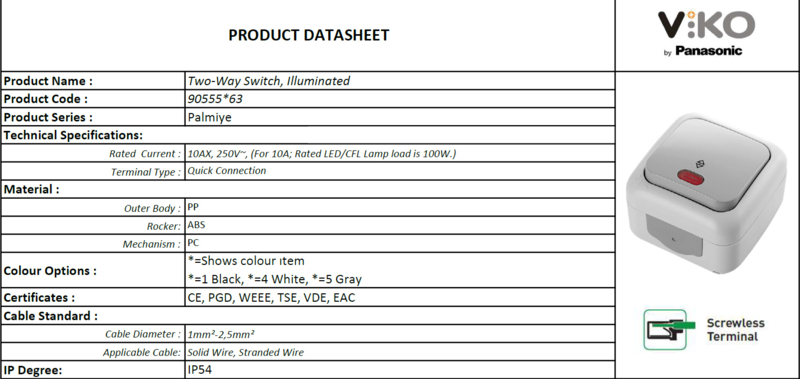
Task: Click the small symbol above red light
Action: click(698, 164)
